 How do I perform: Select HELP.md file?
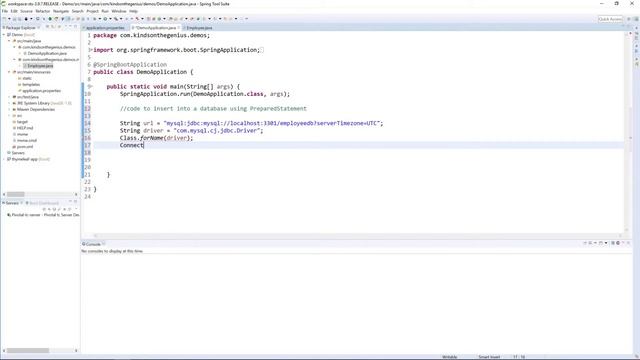pyautogui.click(x=25, y=128)
